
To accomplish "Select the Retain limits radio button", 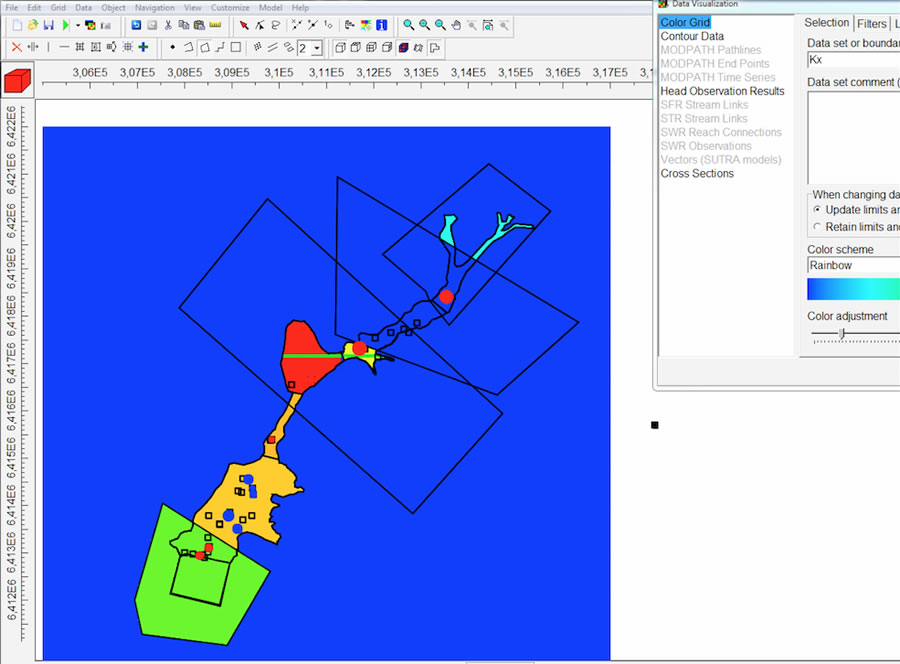I will 817,227.
